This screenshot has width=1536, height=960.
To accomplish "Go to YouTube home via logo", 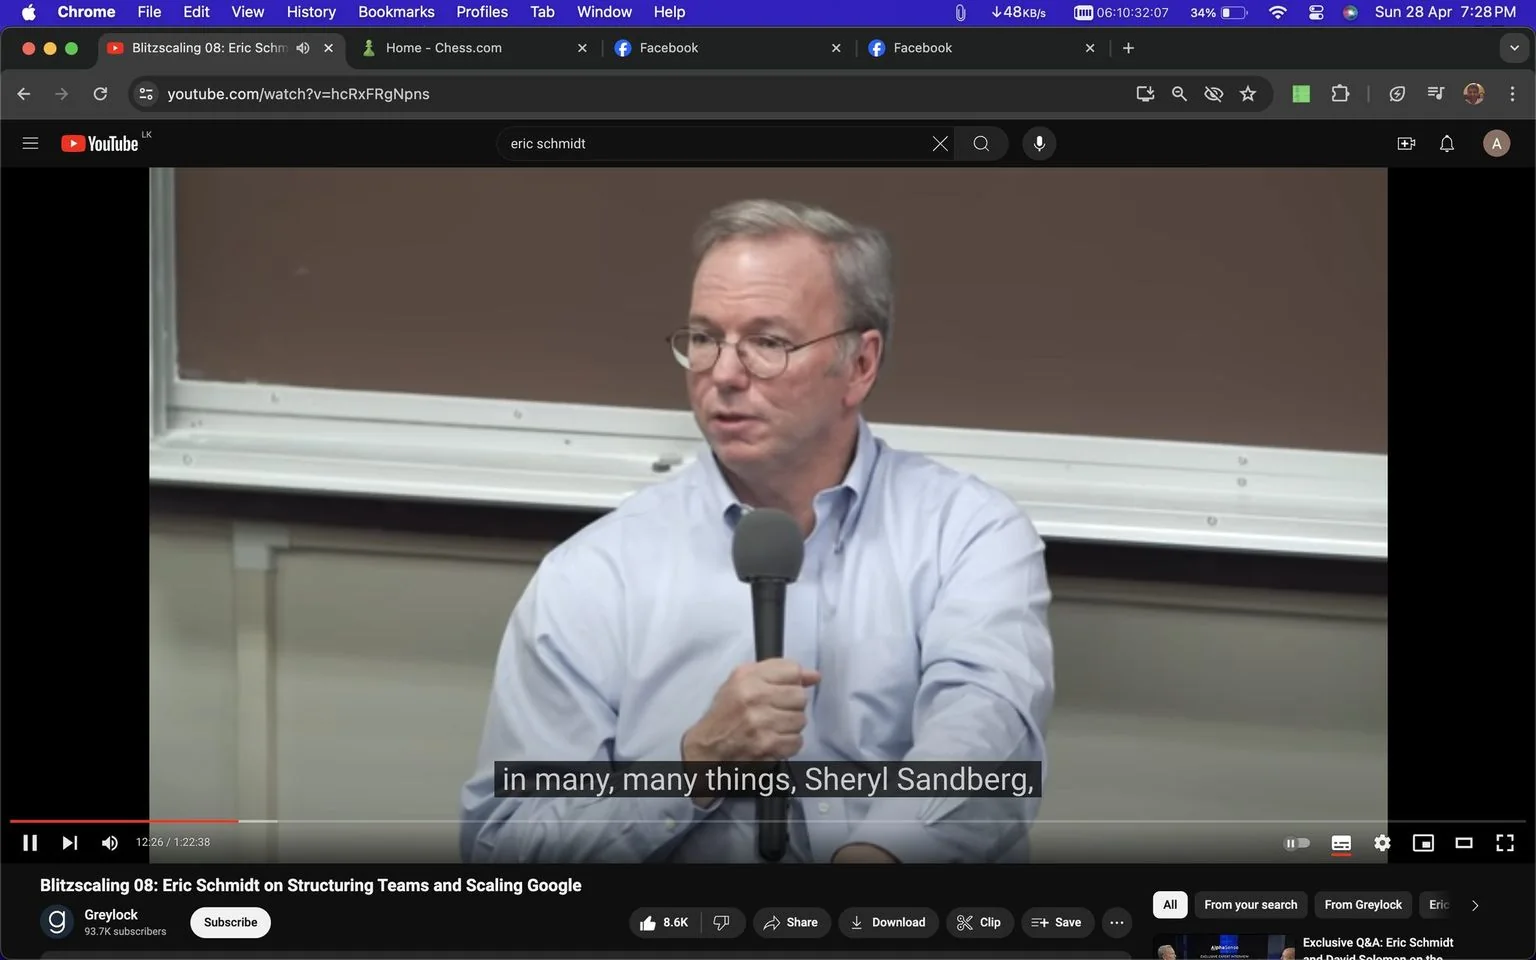I will (100, 143).
